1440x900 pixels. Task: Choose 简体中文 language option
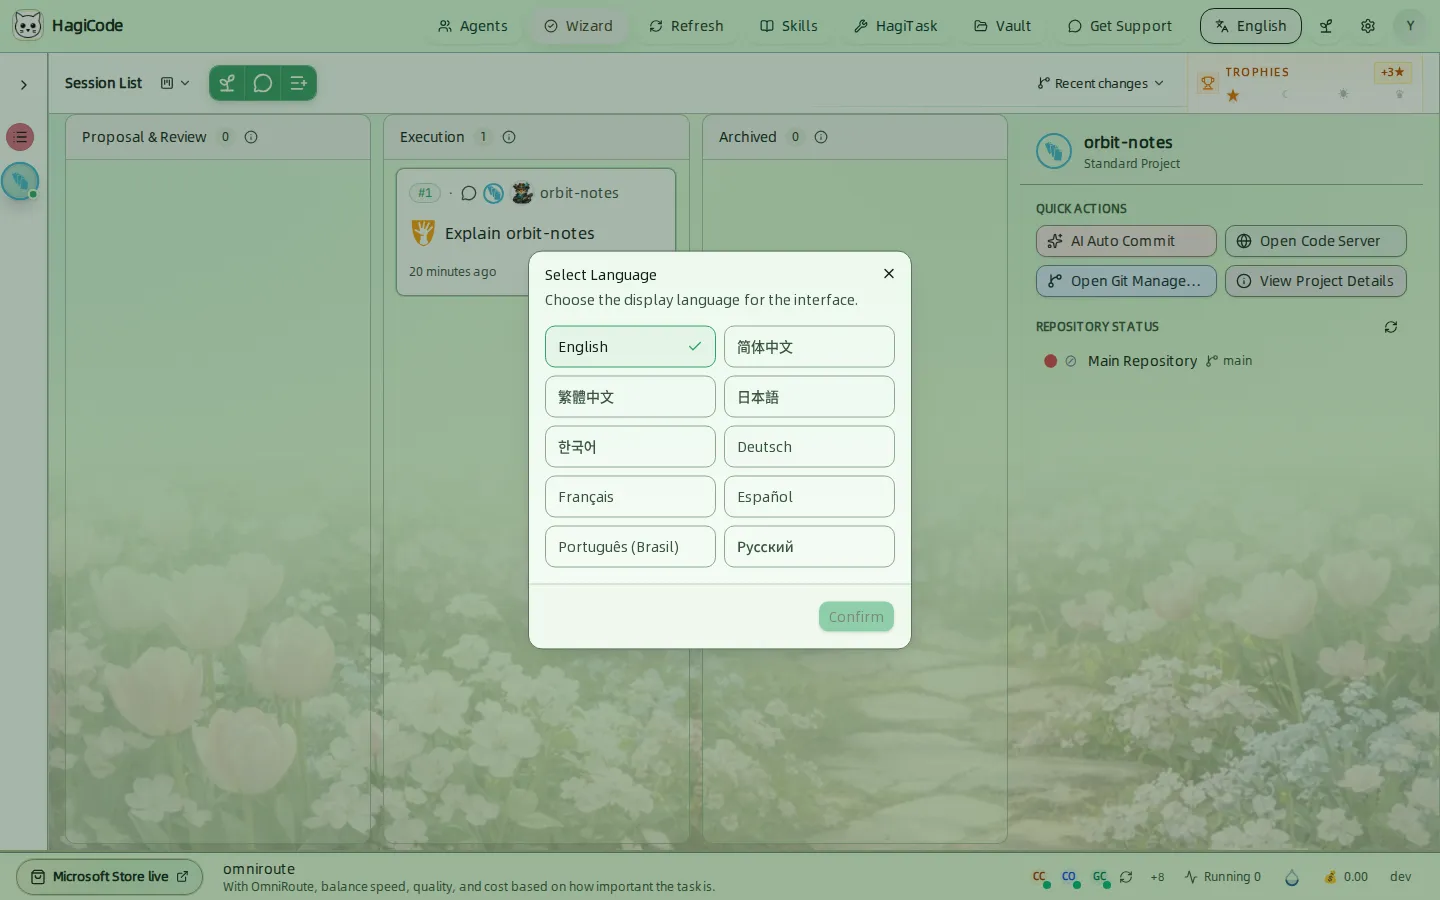tap(809, 347)
